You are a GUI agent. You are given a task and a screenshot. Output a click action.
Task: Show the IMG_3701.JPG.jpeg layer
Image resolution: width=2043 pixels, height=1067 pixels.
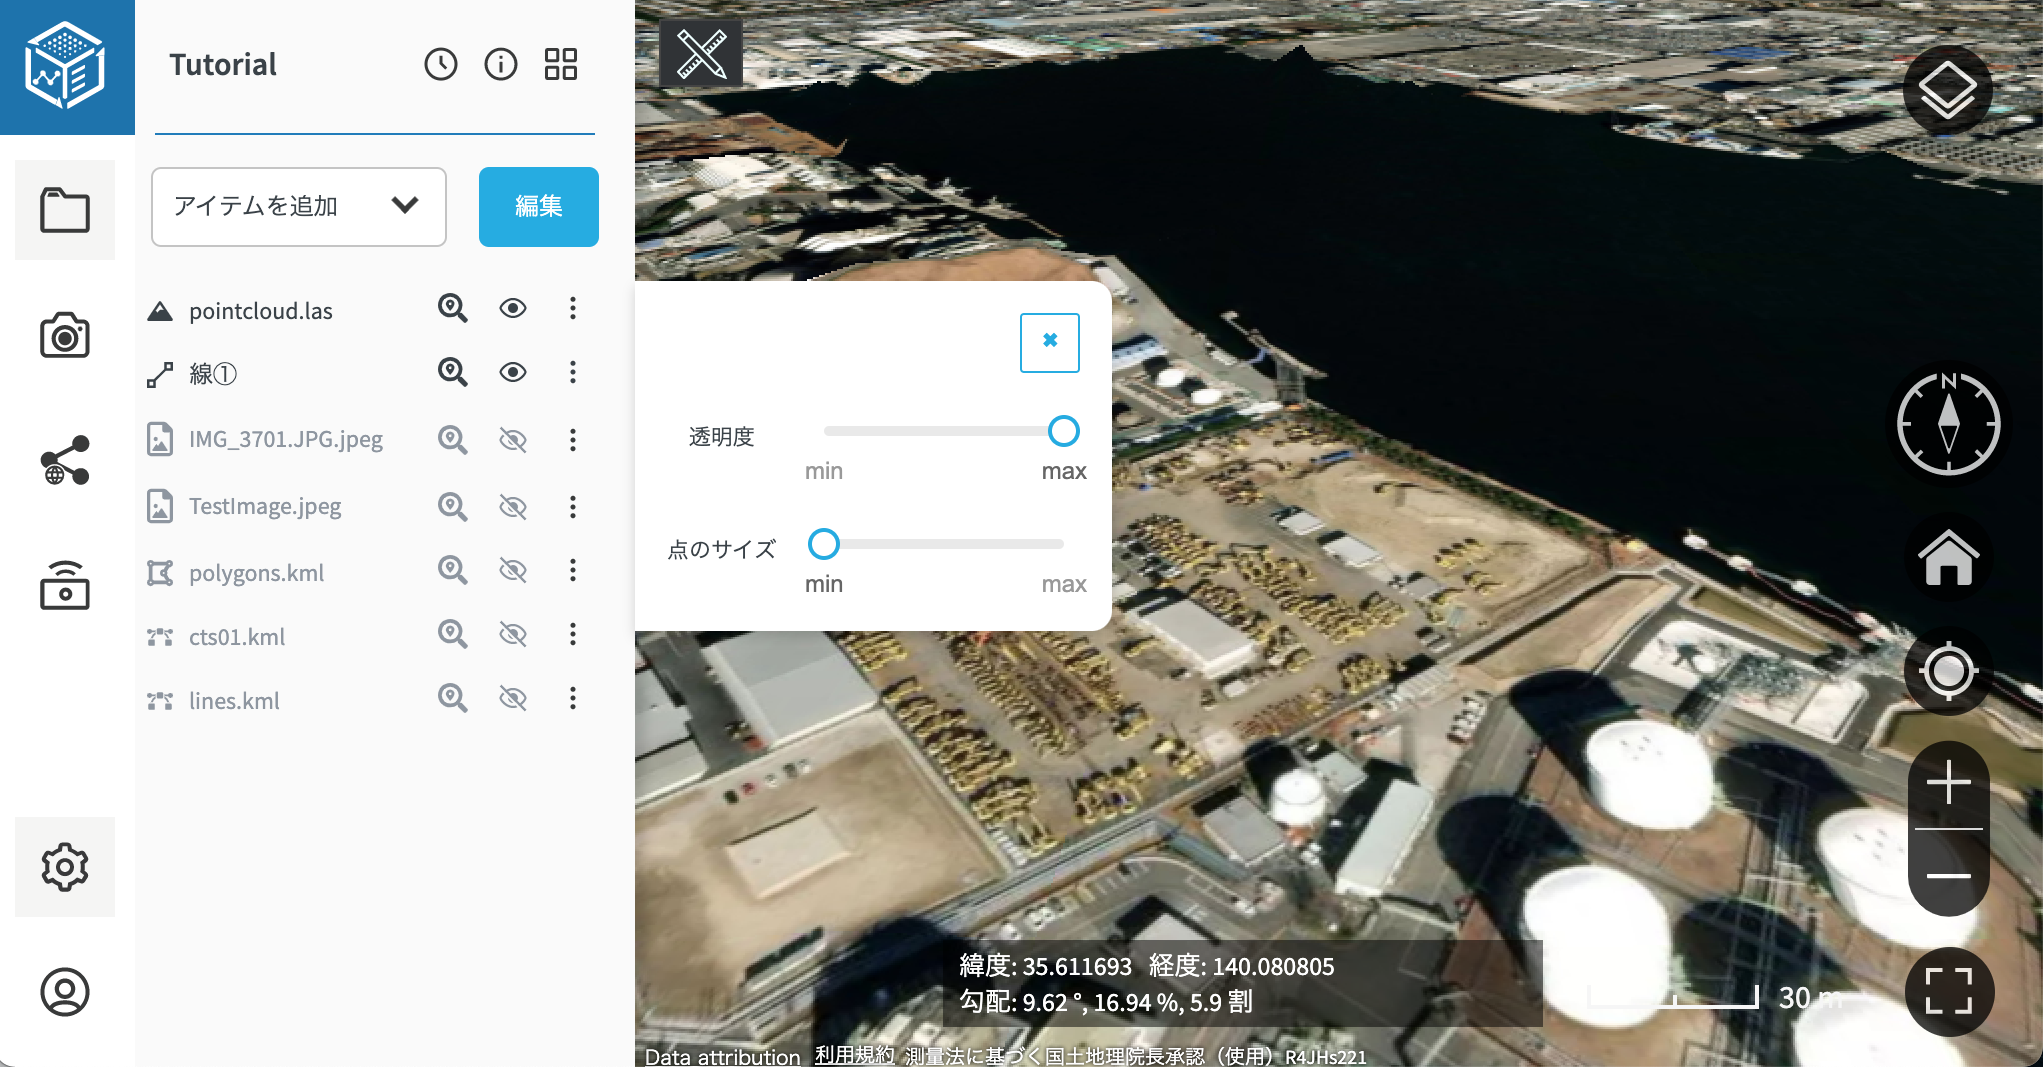coord(513,440)
